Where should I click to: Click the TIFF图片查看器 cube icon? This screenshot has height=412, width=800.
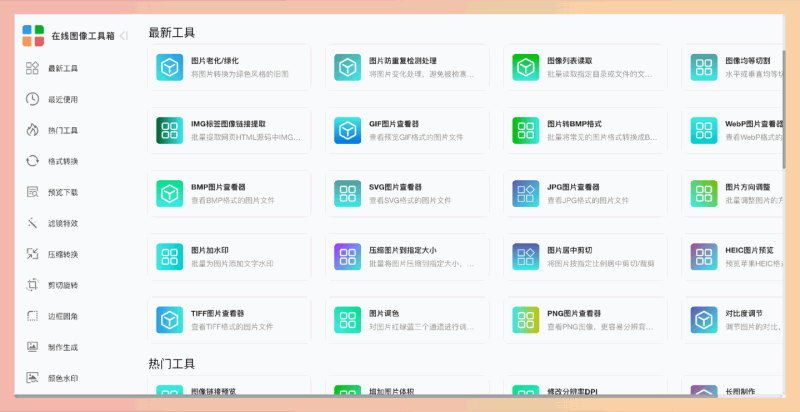click(x=169, y=320)
